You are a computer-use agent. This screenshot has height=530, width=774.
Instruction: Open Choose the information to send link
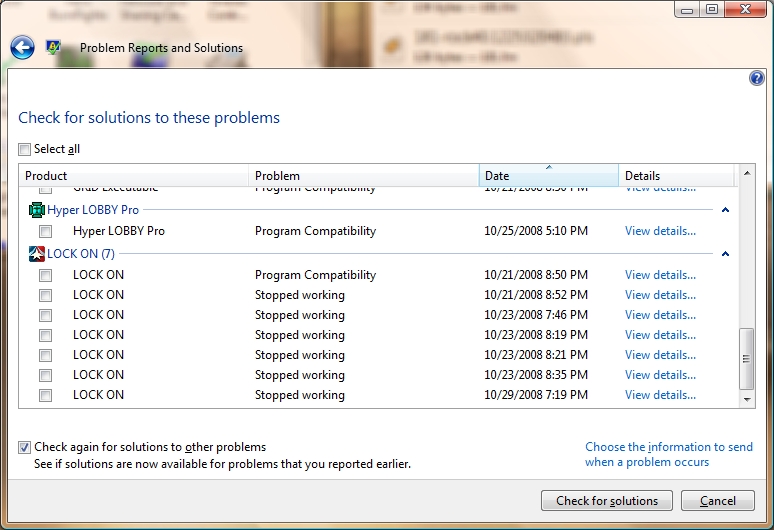click(669, 454)
